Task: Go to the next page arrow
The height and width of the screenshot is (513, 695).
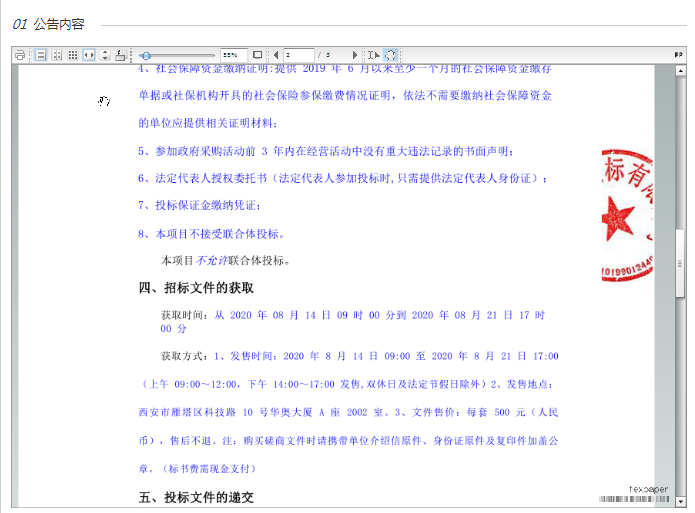Action: 355,55
